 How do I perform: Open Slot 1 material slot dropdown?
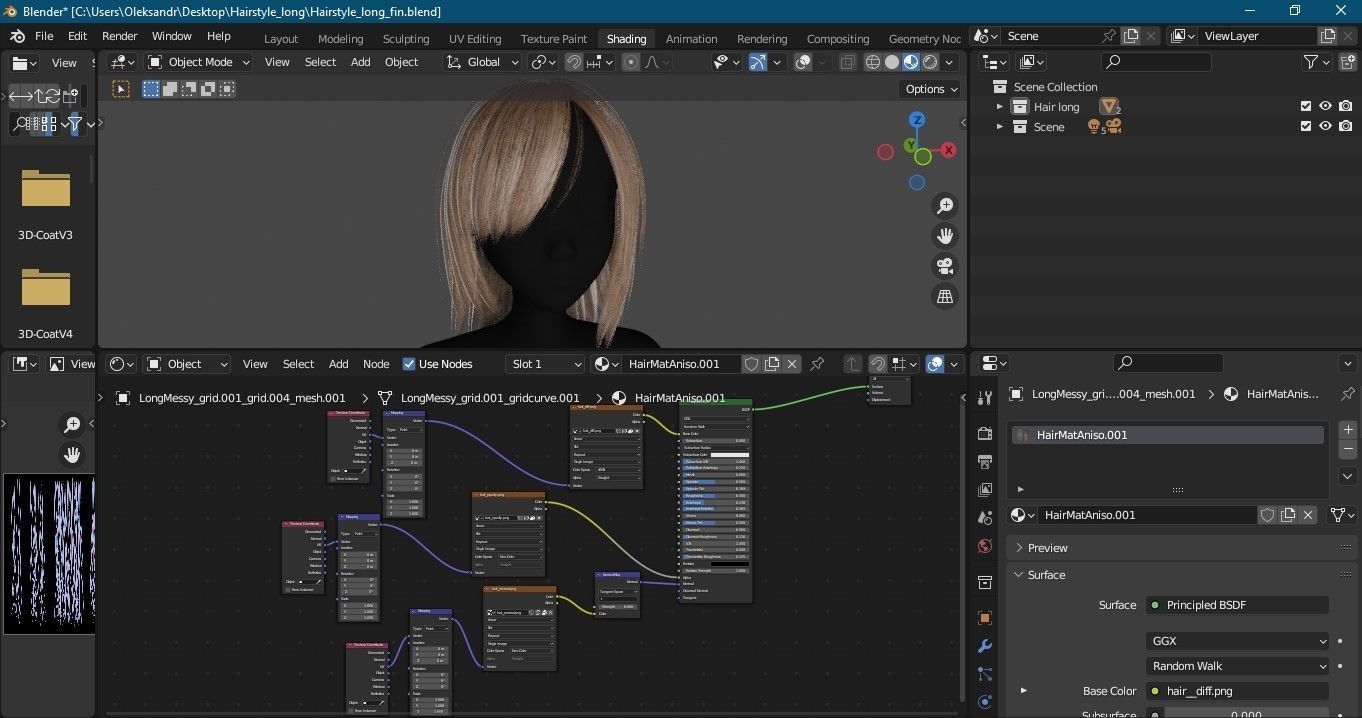pos(545,364)
